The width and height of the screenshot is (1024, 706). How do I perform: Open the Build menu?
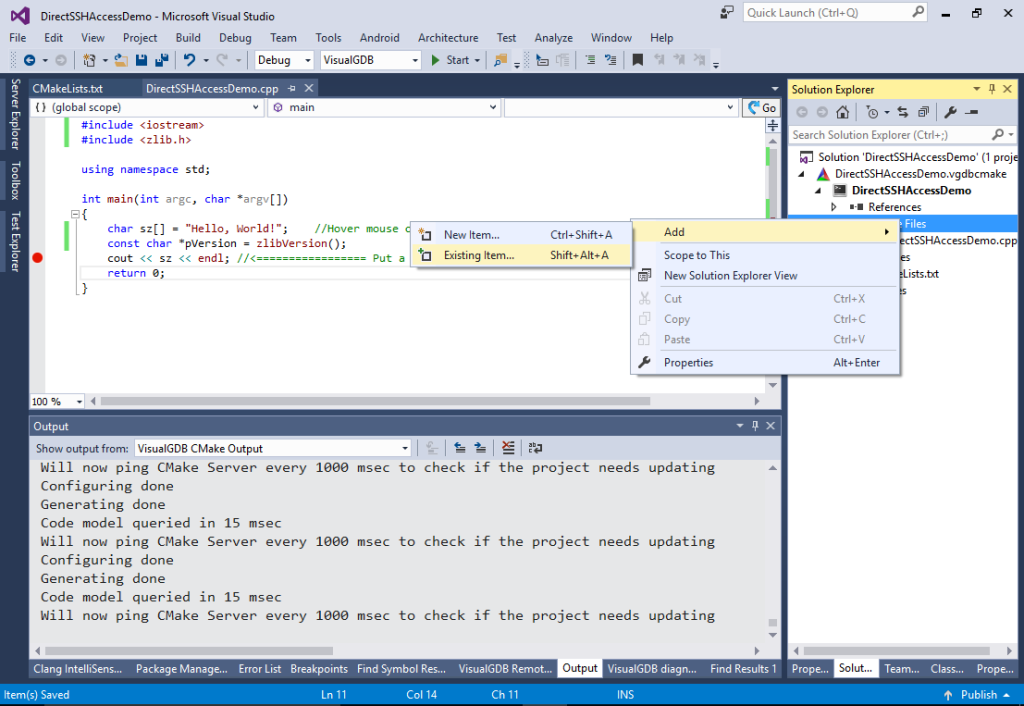pyautogui.click(x=187, y=37)
